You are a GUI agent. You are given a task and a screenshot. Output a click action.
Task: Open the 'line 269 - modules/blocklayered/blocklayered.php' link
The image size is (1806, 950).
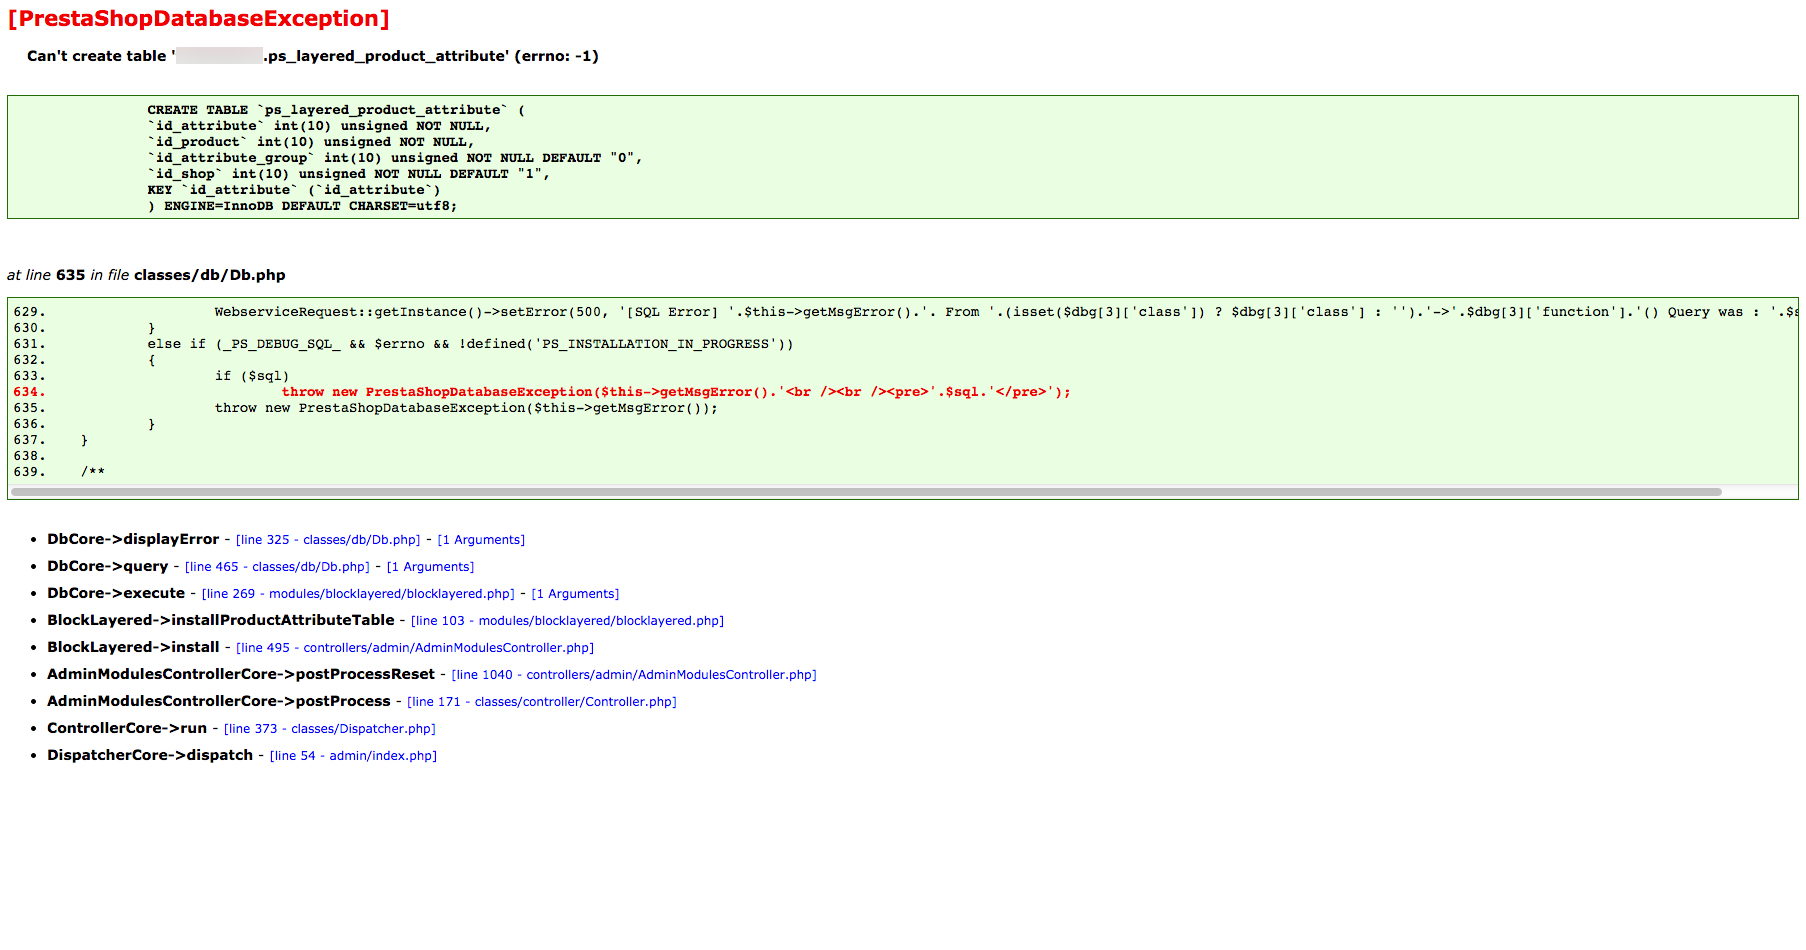click(x=358, y=594)
